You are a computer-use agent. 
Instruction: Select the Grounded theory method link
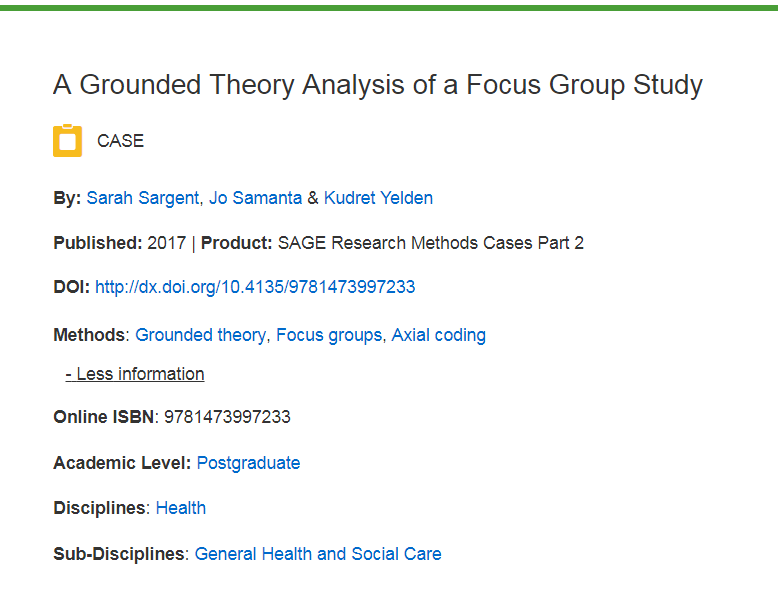coord(201,335)
